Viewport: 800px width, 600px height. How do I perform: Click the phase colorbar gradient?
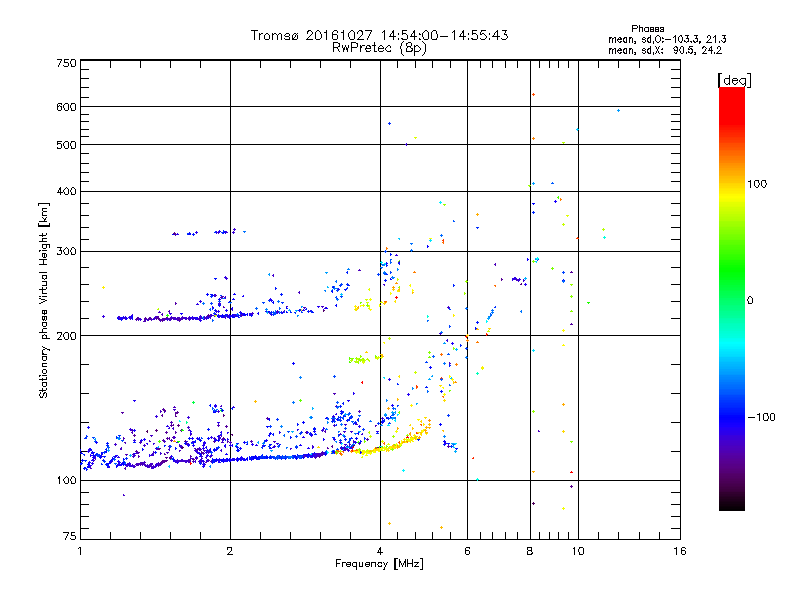(x=732, y=298)
